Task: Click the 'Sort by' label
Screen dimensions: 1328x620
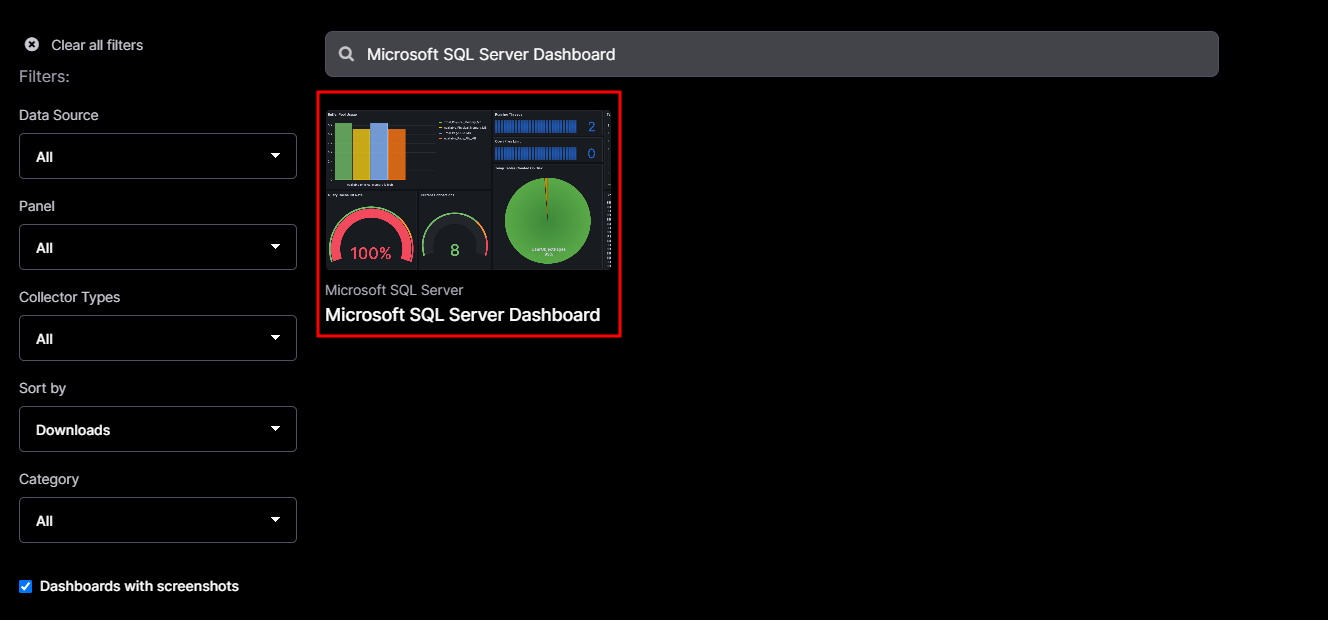Action: (x=43, y=388)
